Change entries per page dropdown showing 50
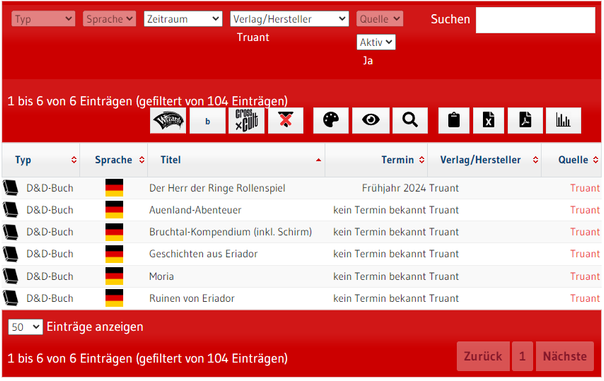604x381 pixels. (25, 327)
